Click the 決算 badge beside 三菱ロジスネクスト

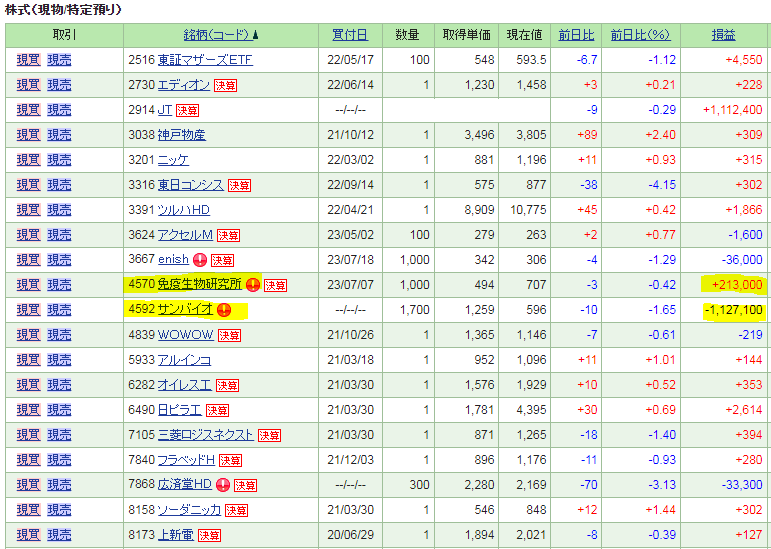[x=269, y=436]
